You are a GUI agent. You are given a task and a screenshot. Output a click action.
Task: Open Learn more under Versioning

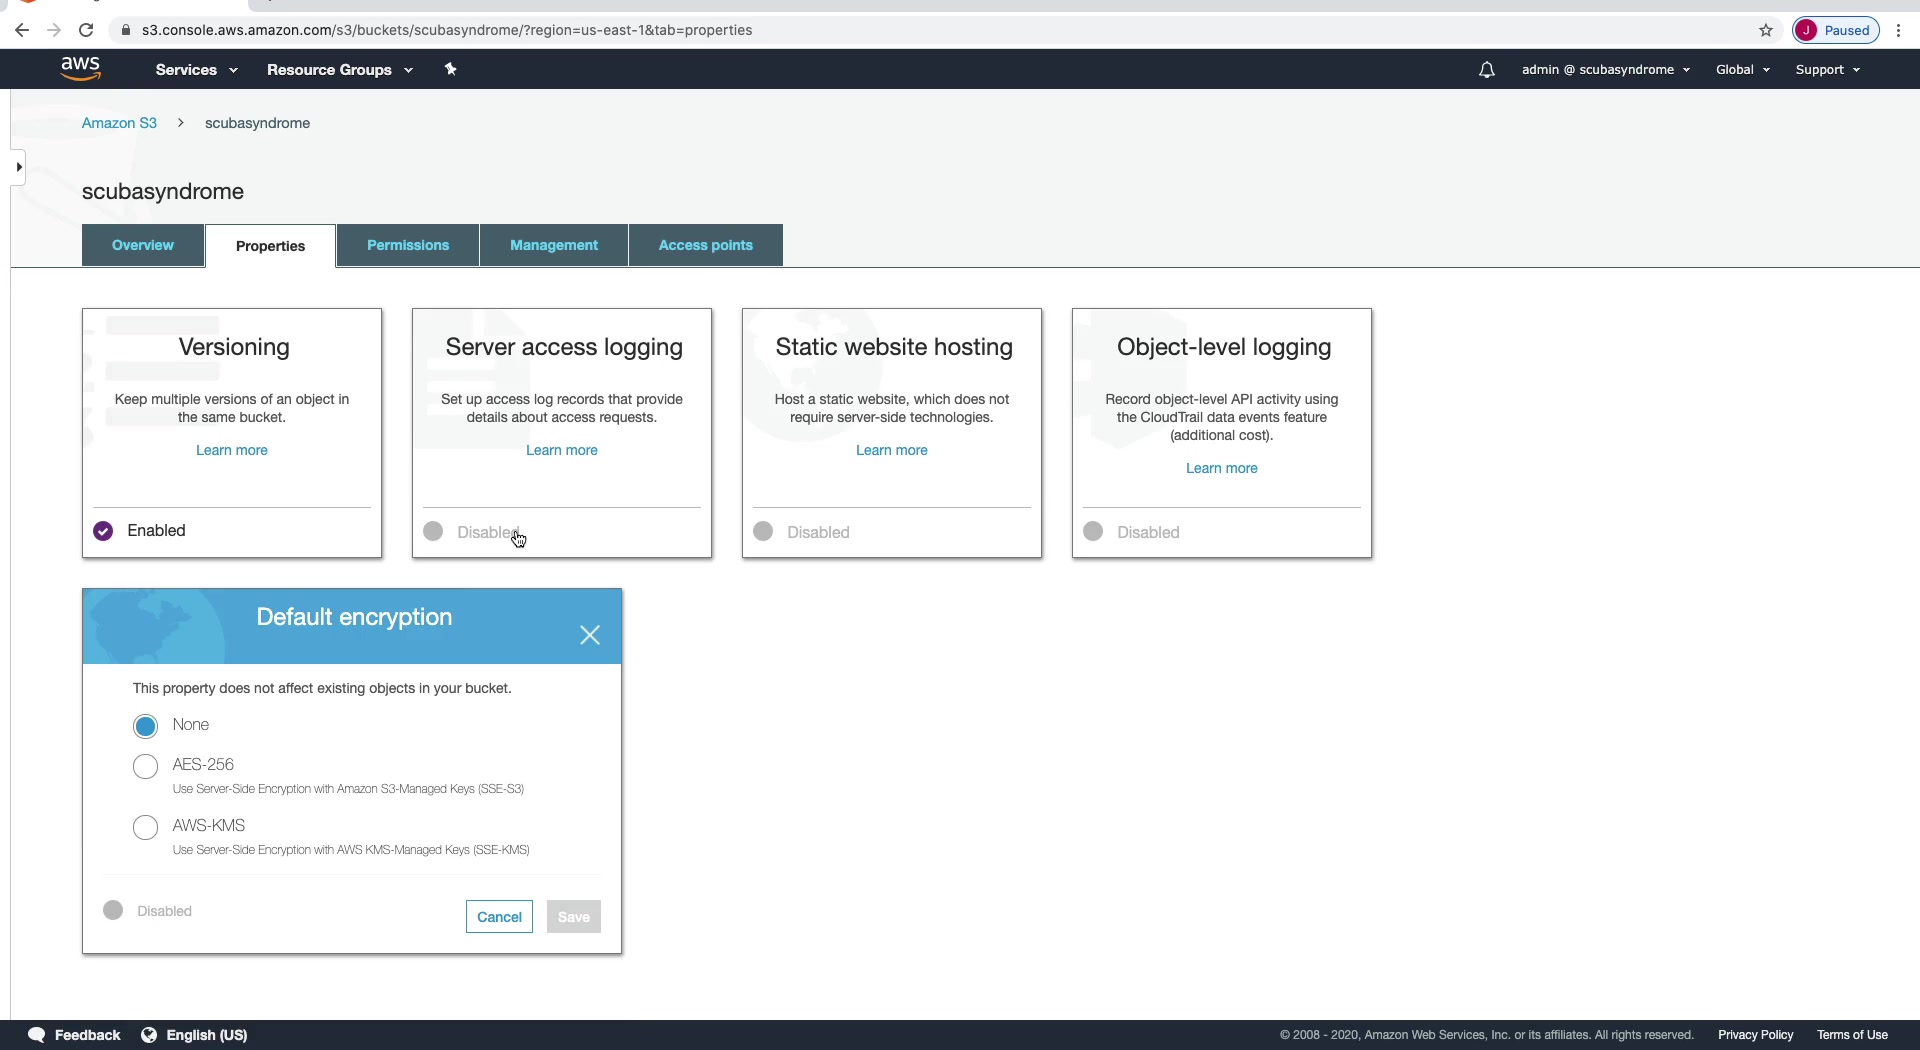tap(232, 450)
